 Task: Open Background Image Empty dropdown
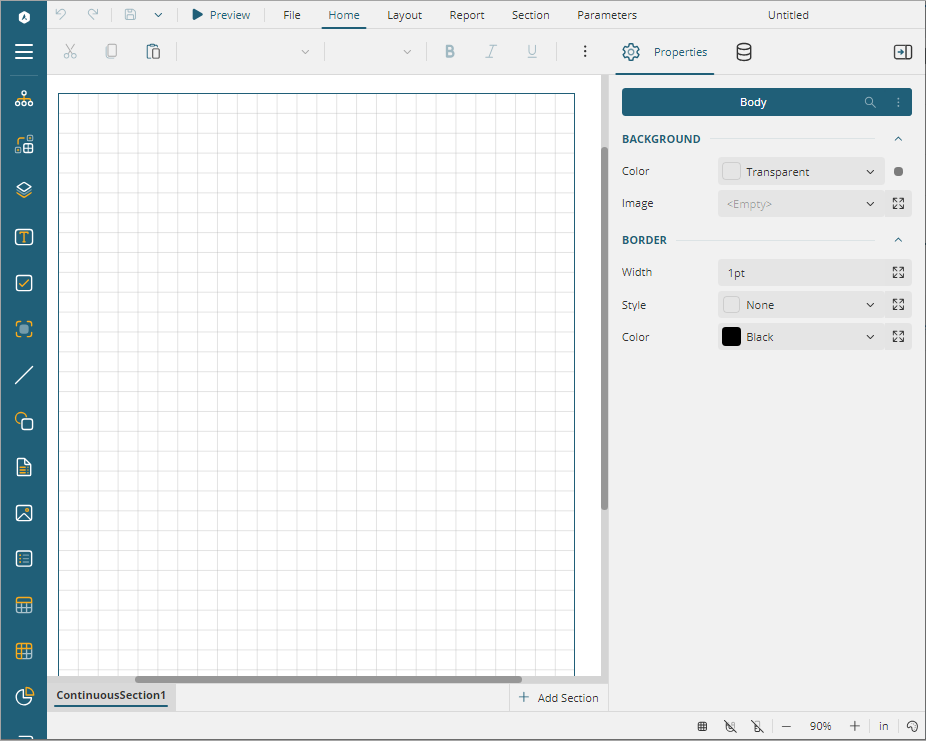click(801, 204)
